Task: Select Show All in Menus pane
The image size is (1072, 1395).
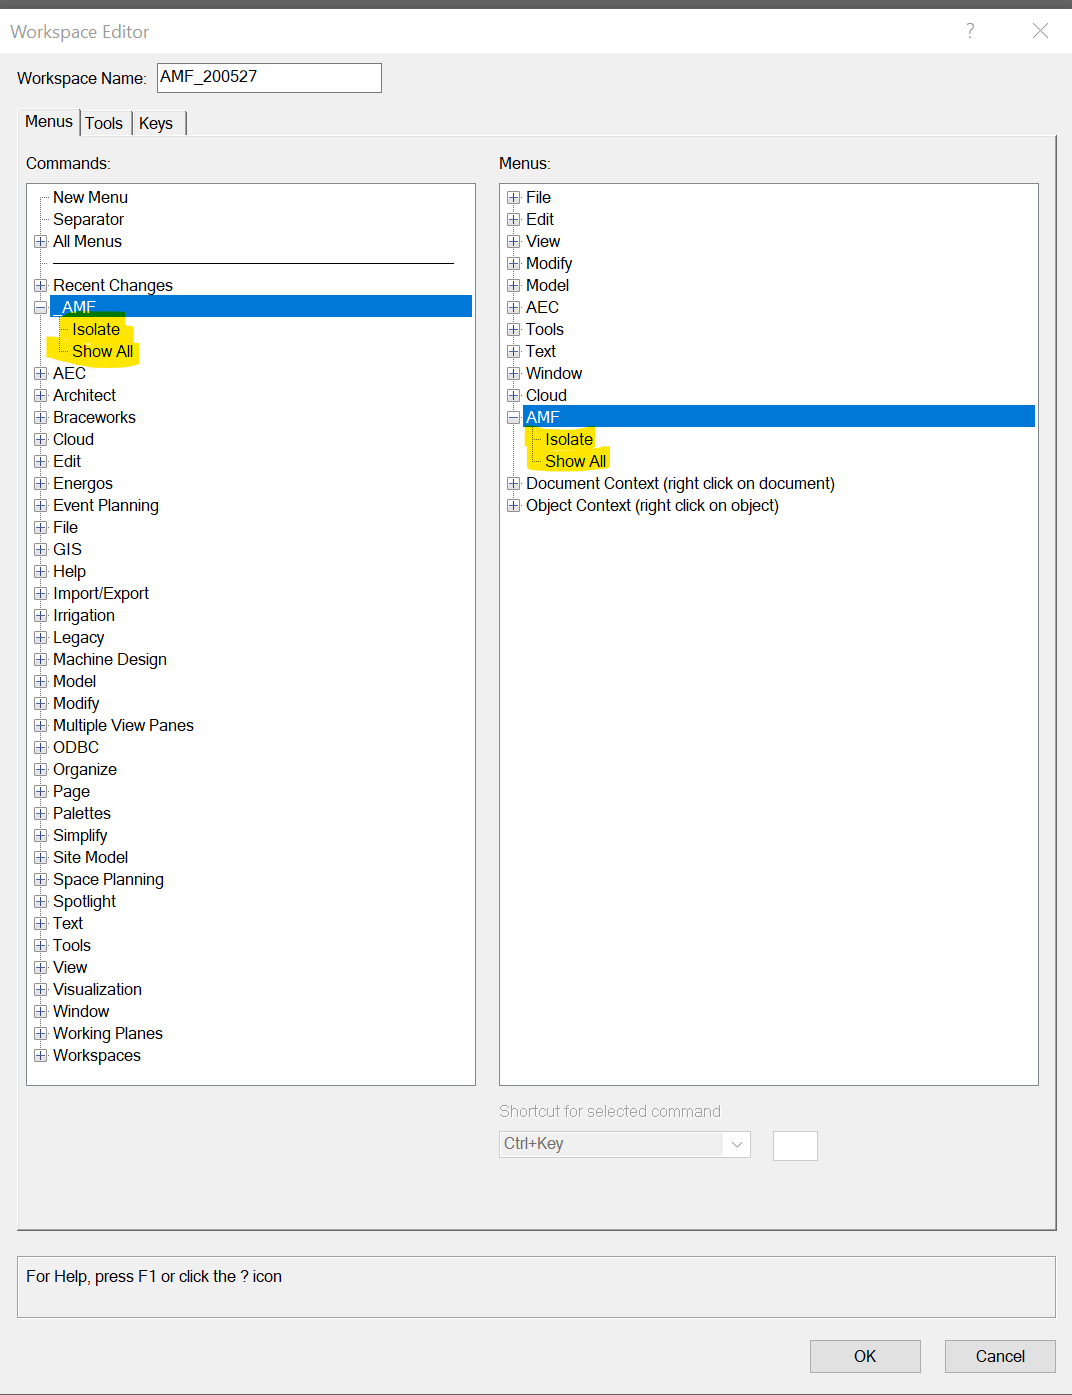Action: click(575, 462)
